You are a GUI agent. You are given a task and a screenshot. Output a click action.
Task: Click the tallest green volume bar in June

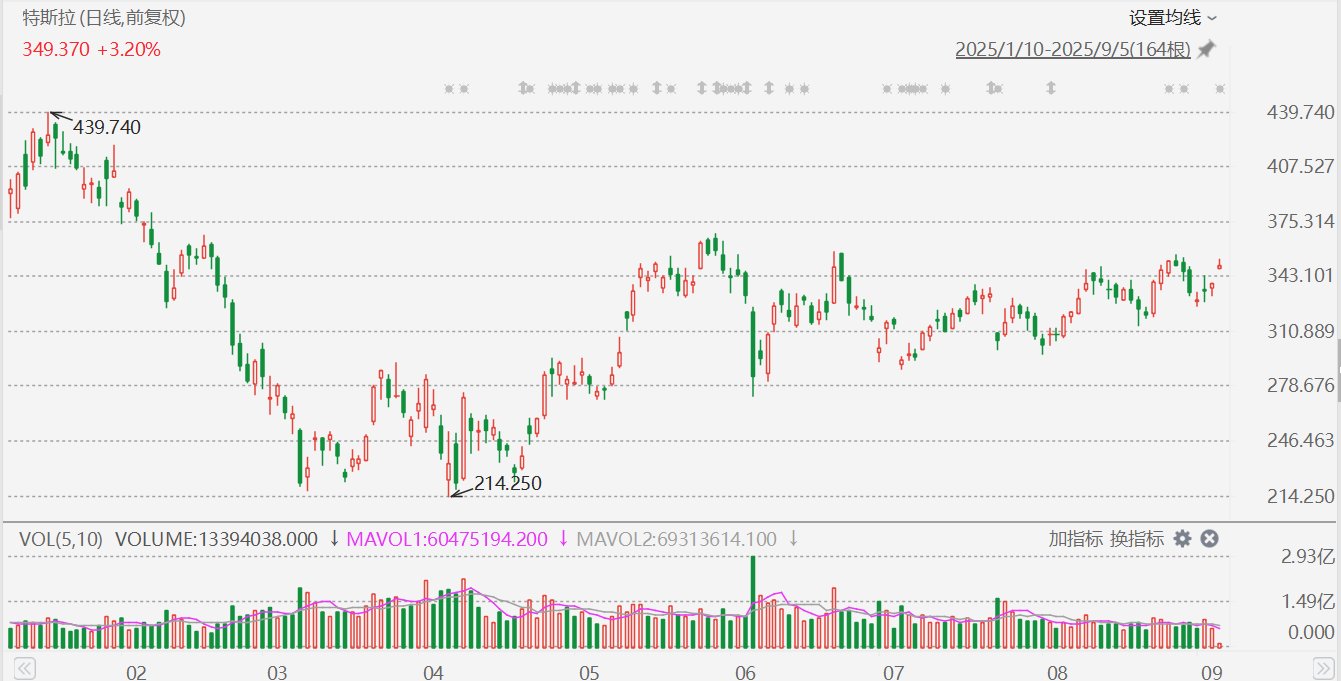click(x=752, y=603)
